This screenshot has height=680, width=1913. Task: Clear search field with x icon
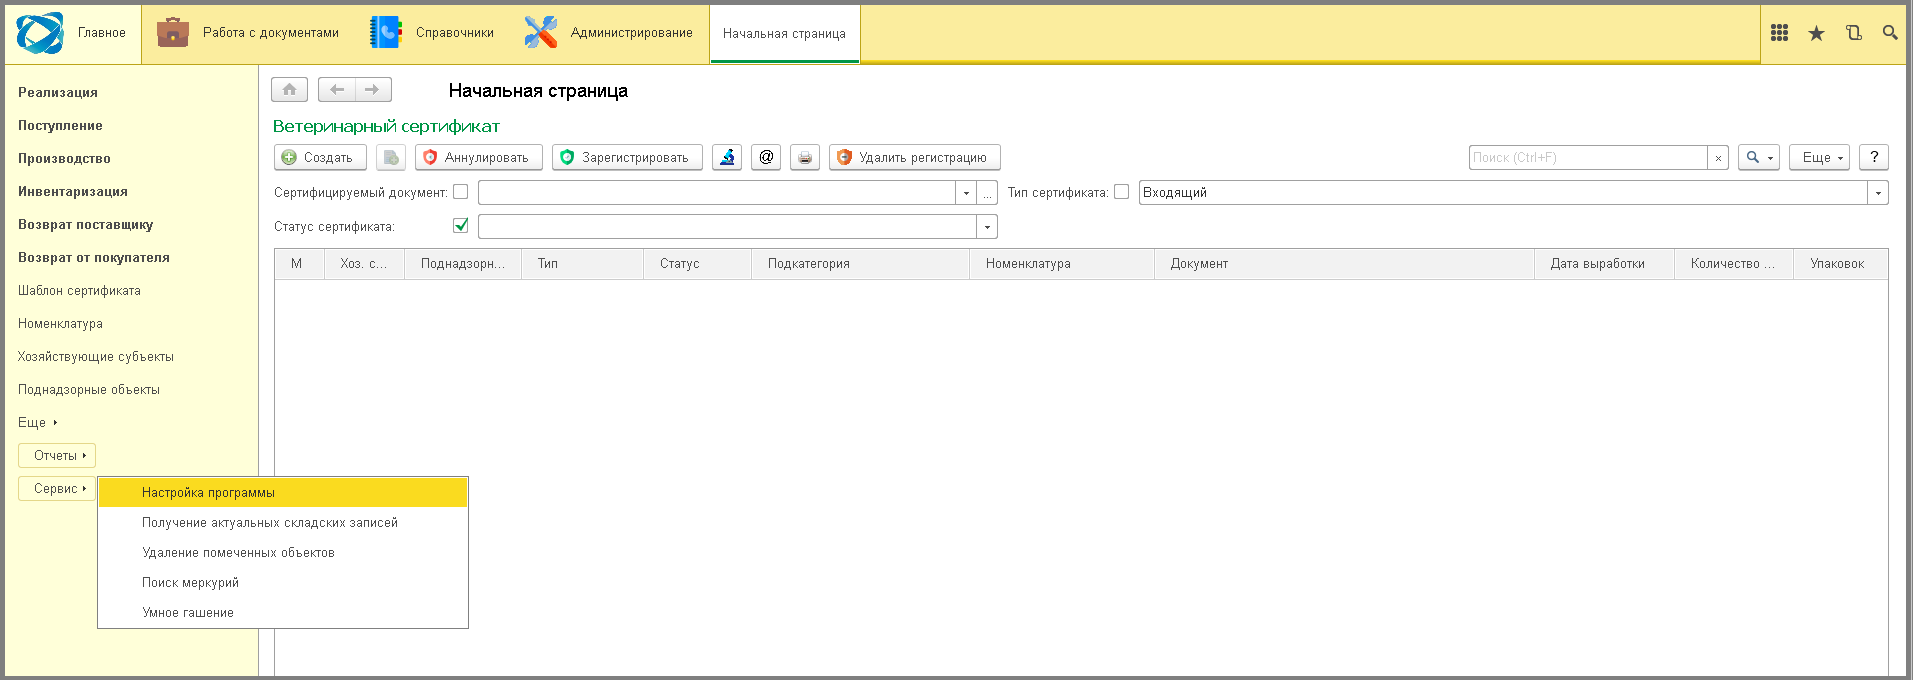click(x=1718, y=158)
